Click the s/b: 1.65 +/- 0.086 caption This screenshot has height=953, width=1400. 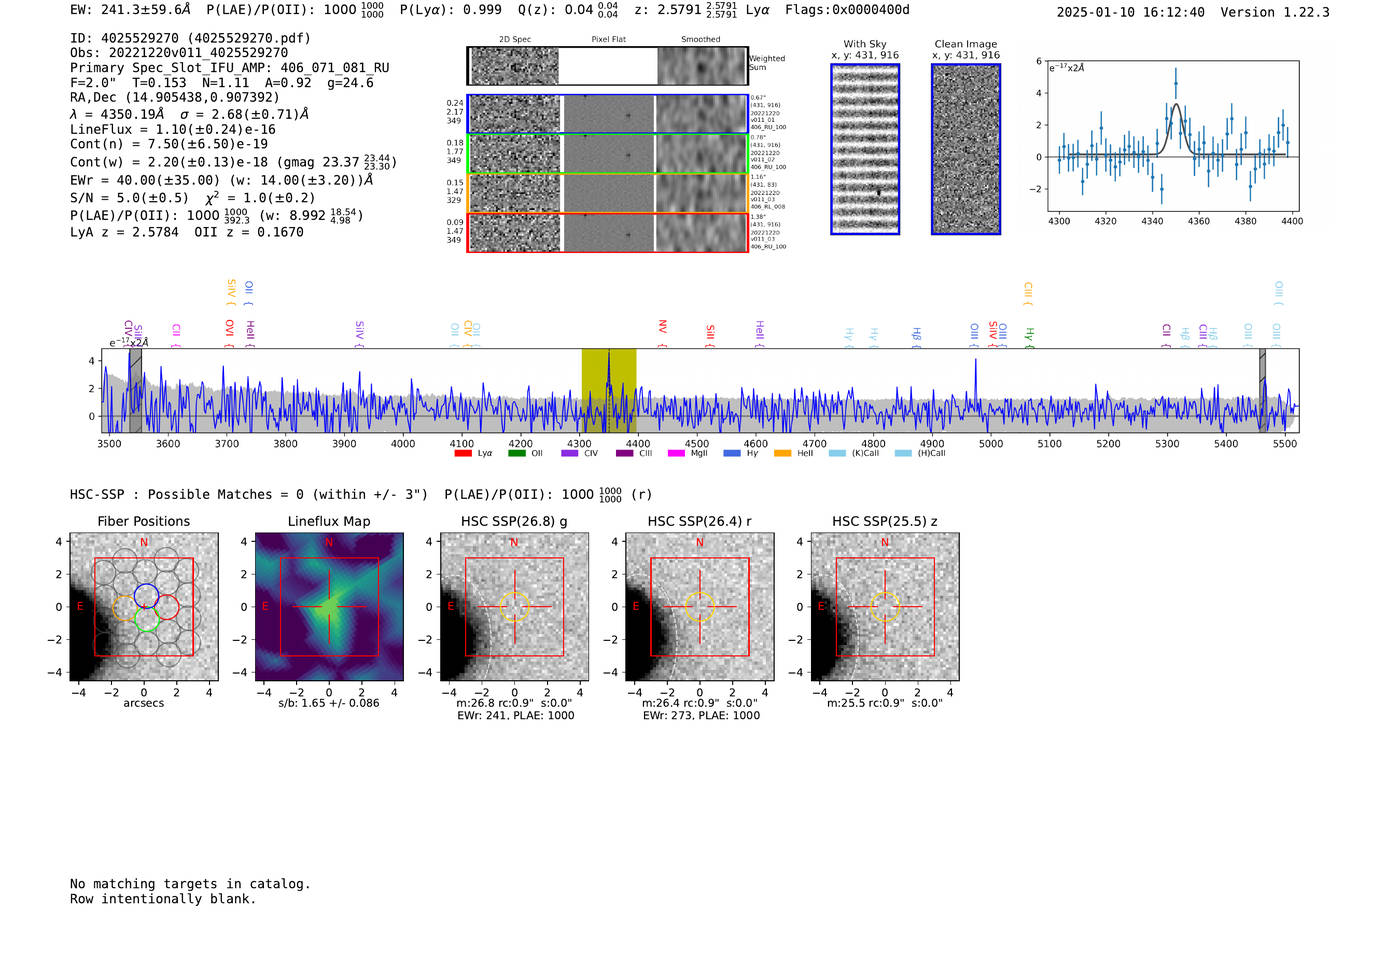point(329,703)
